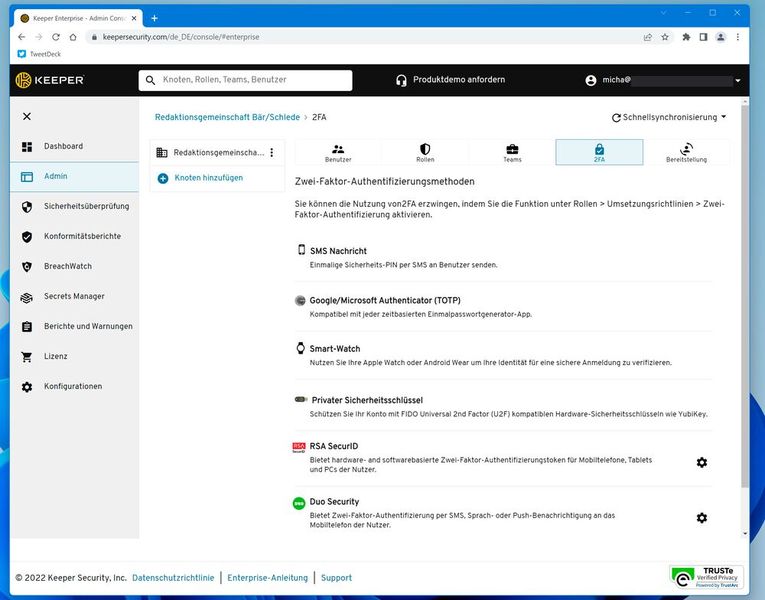Screen dimensions: 765x600
Task: Focus the Knoten, Rollen, Teams, Benutzer search field
Action: click(x=245, y=80)
